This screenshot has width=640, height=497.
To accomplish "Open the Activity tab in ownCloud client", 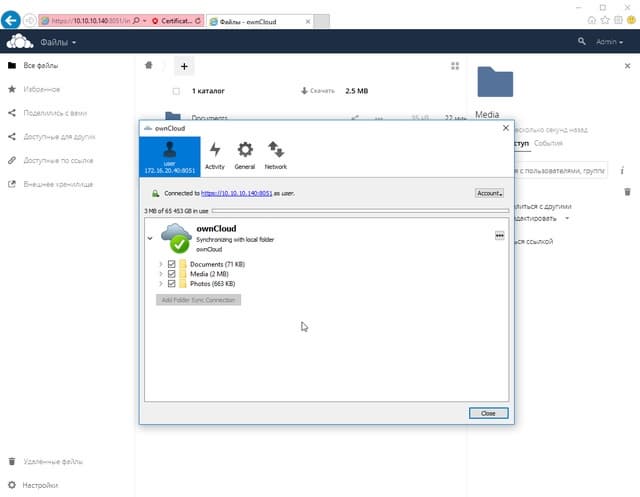I will point(215,155).
